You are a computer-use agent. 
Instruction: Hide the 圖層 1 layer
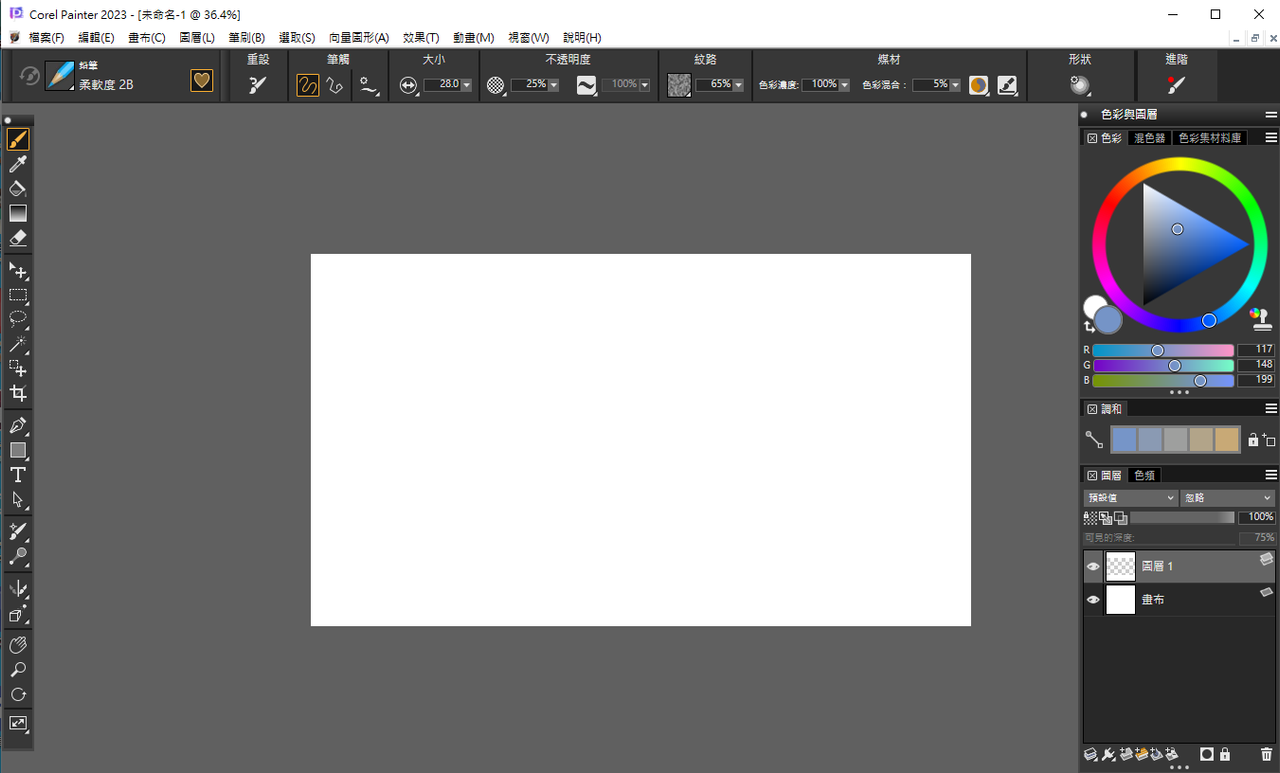(x=1092, y=565)
